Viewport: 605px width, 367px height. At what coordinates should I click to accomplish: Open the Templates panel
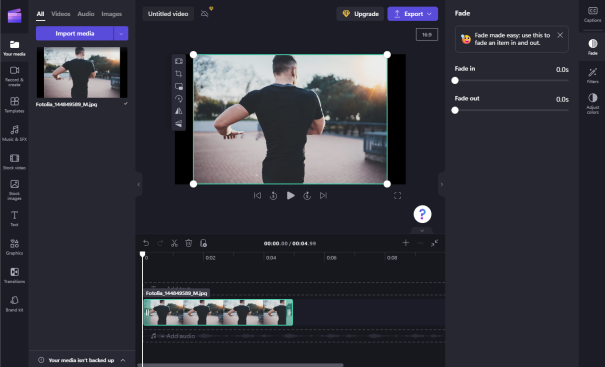click(x=14, y=105)
